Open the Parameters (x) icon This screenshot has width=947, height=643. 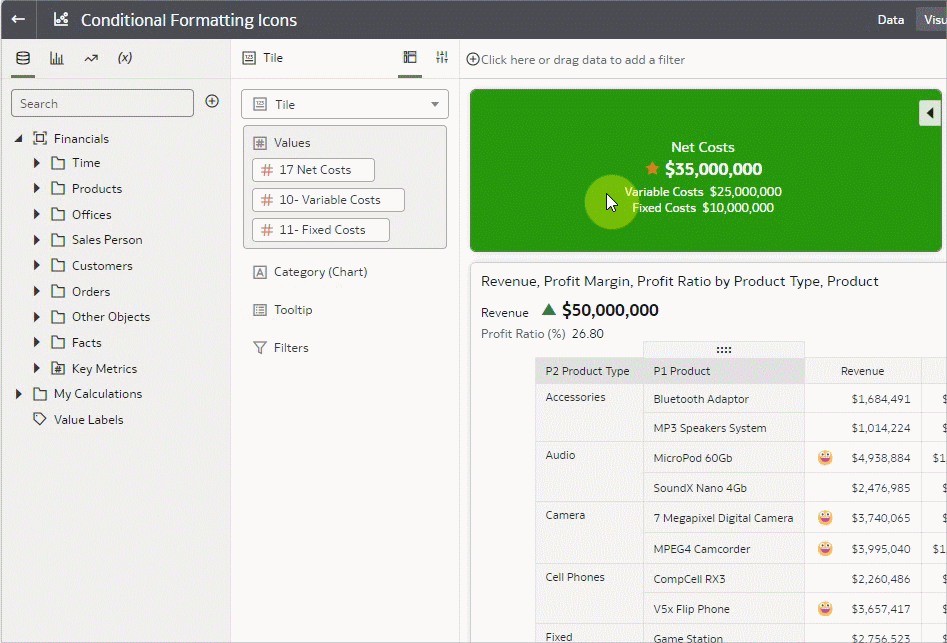click(125, 58)
